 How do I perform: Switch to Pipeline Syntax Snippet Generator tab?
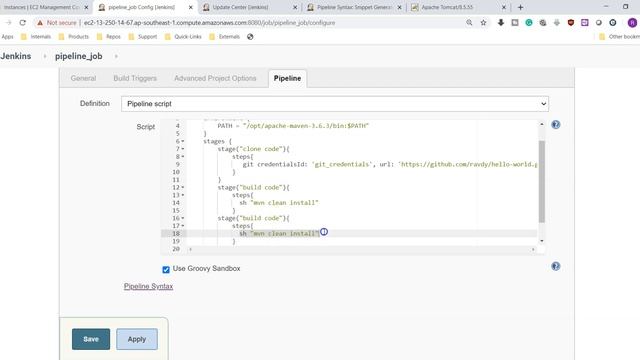353,7
